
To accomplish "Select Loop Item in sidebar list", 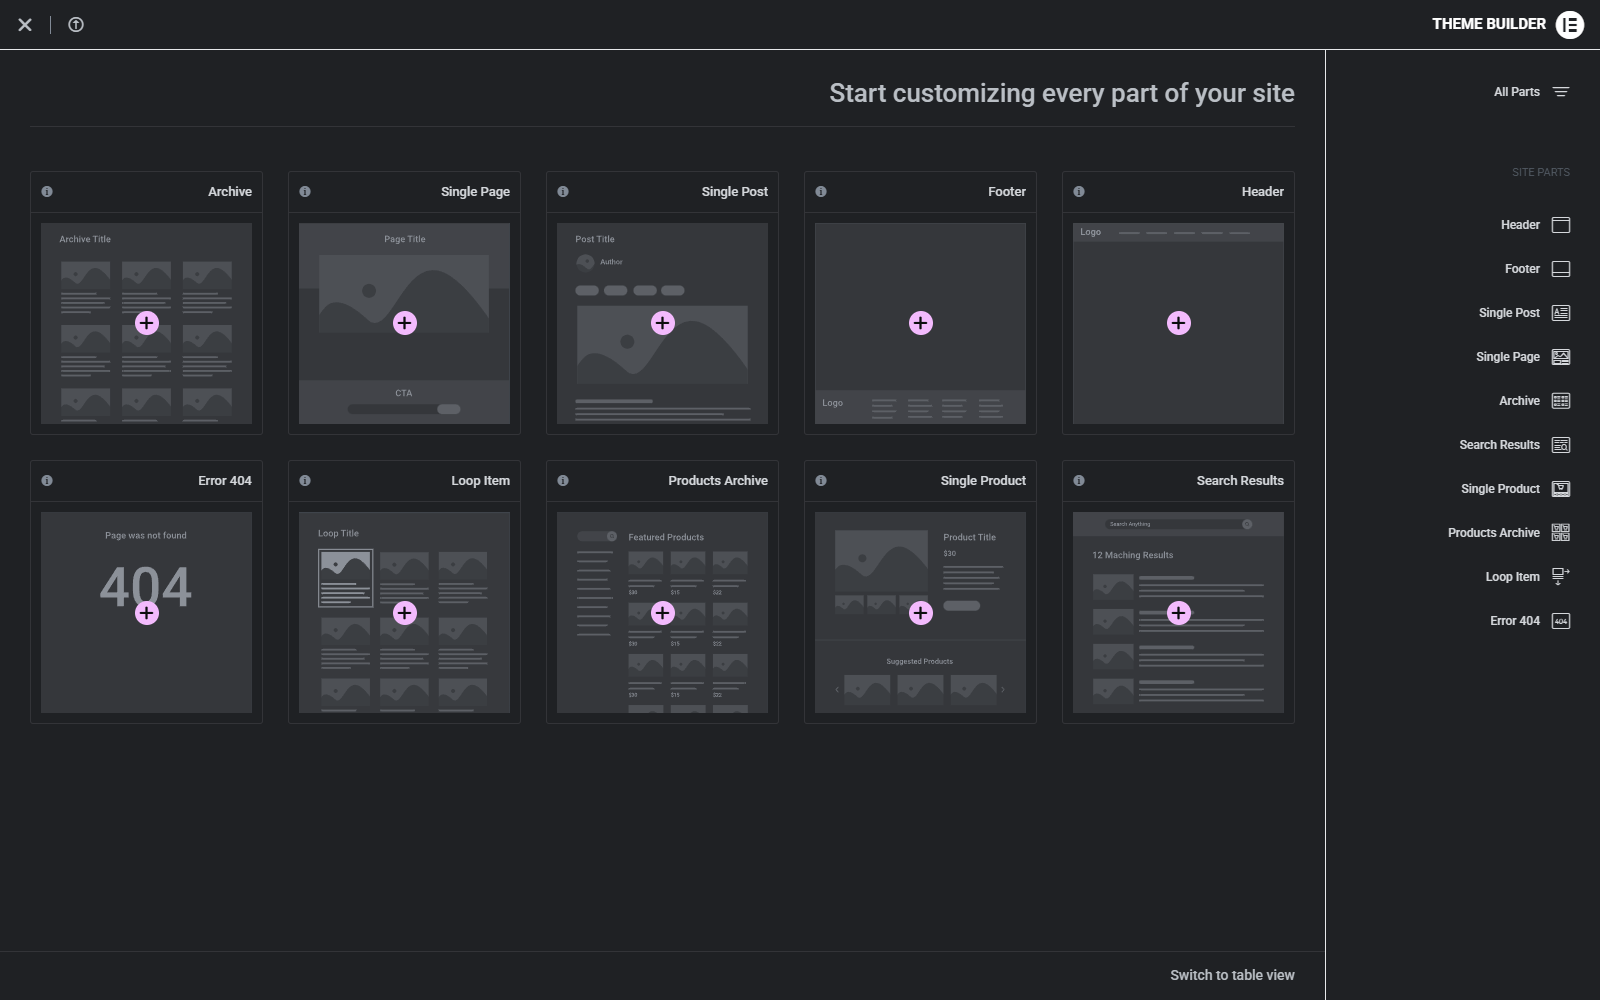I will [1527, 577].
